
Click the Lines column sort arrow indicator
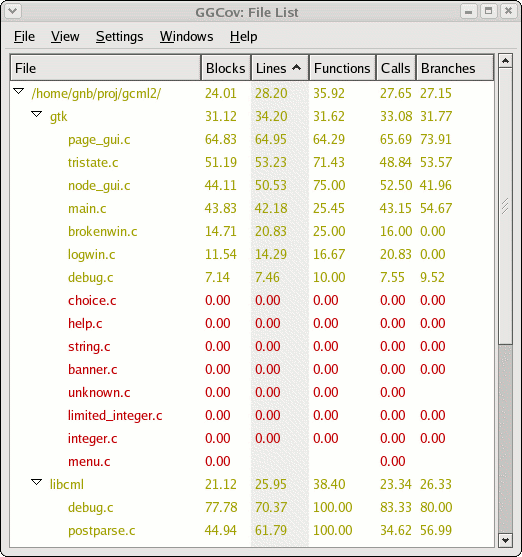(x=296, y=67)
